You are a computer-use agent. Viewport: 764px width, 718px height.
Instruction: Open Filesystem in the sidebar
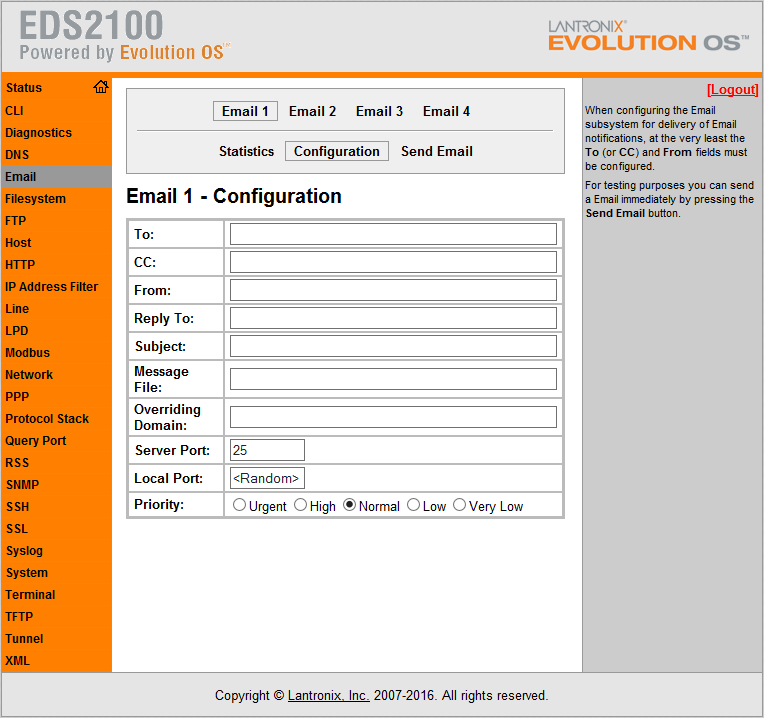[x=56, y=199]
